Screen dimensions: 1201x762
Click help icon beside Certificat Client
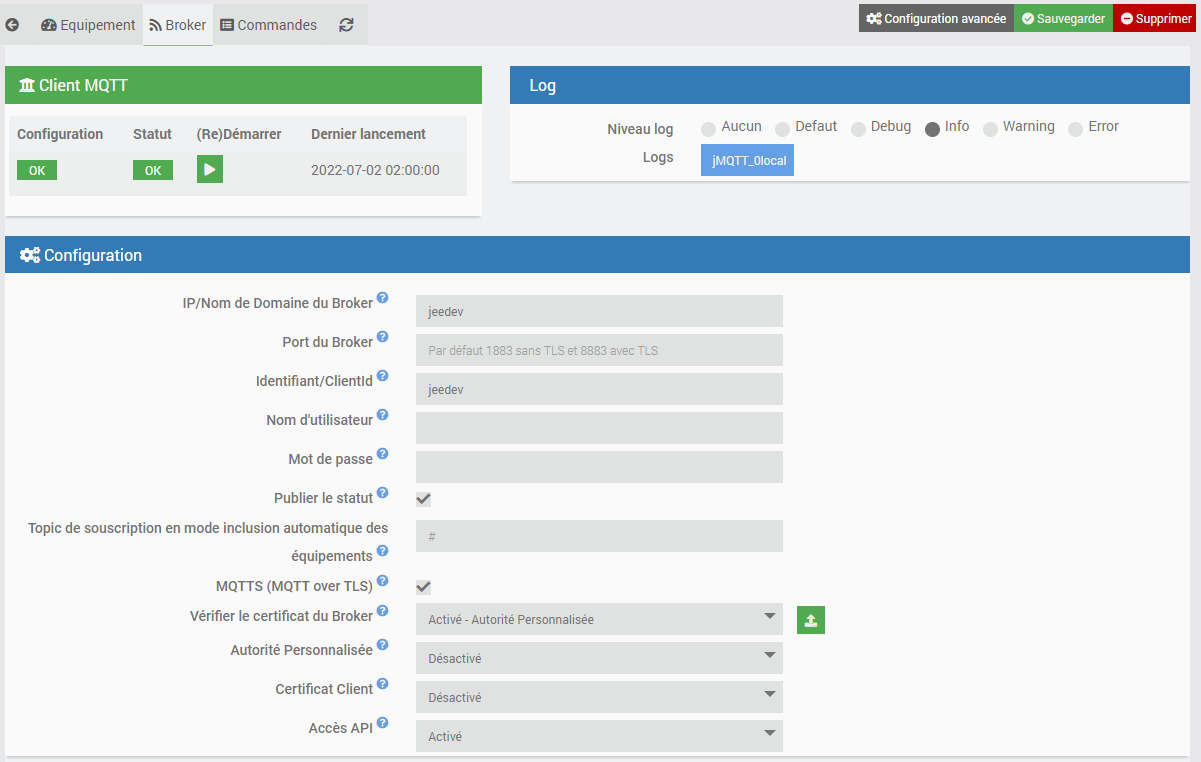tap(382, 685)
